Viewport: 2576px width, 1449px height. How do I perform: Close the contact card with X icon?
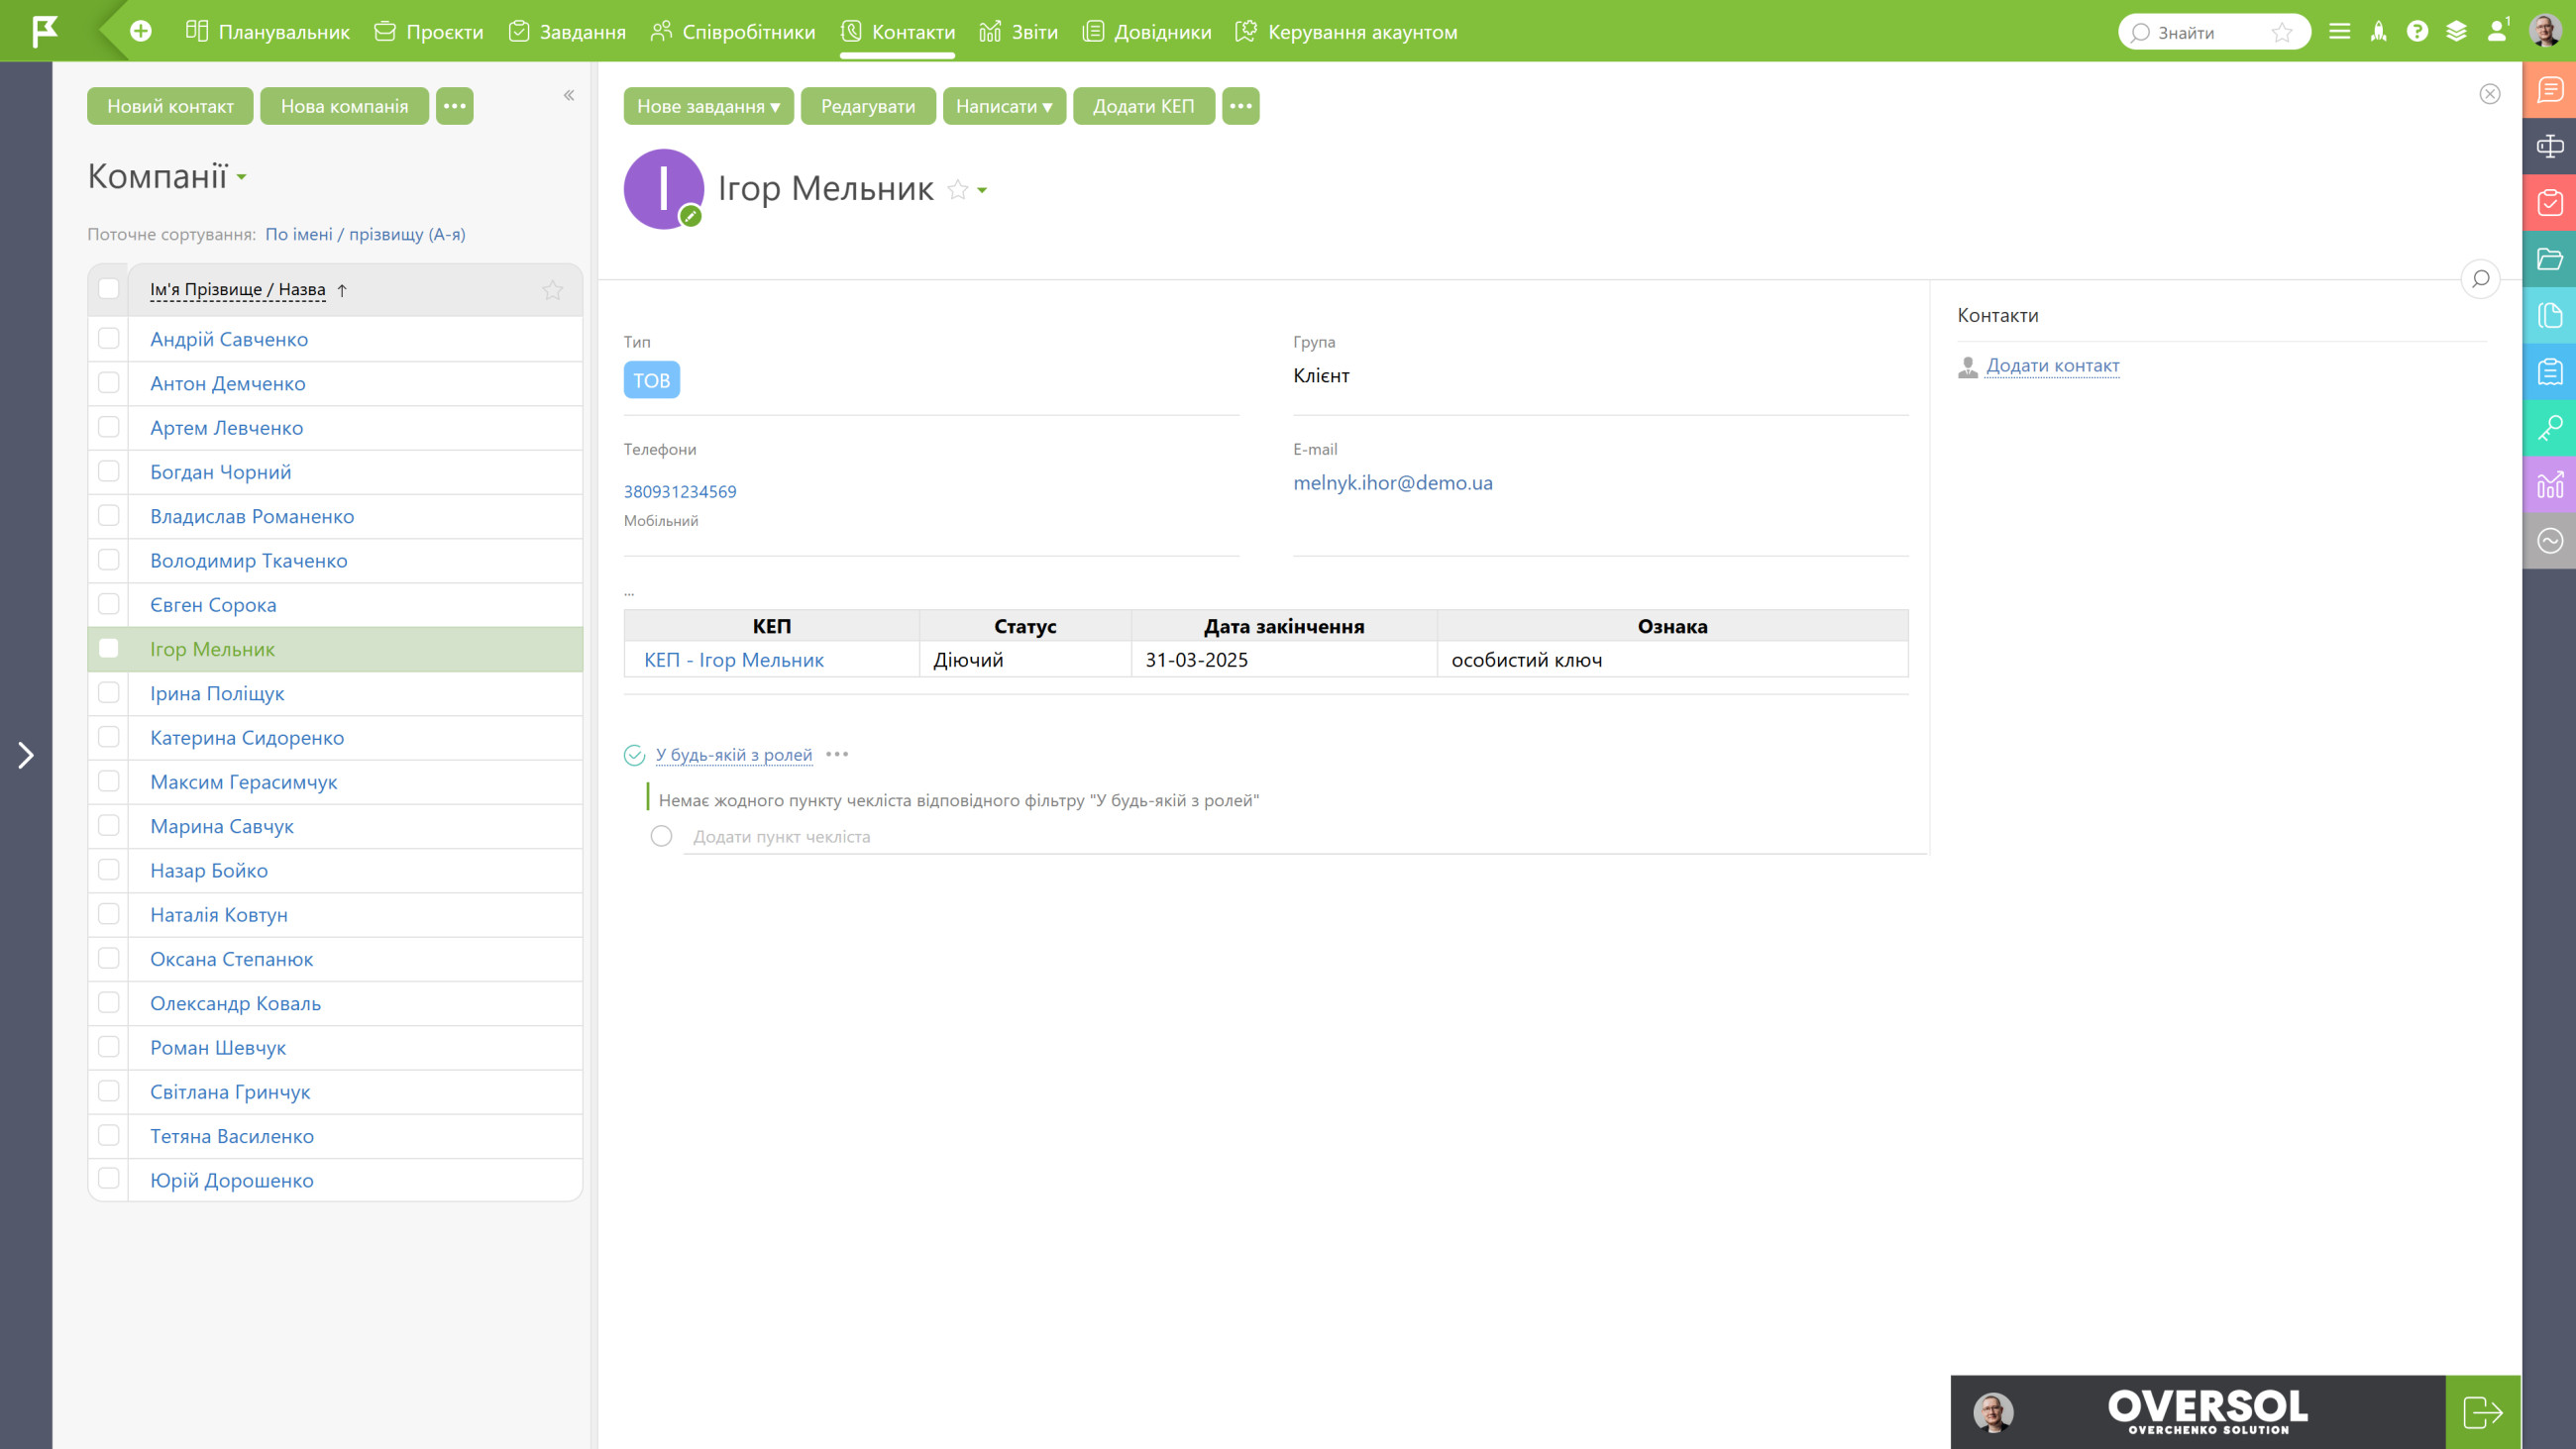point(2489,94)
